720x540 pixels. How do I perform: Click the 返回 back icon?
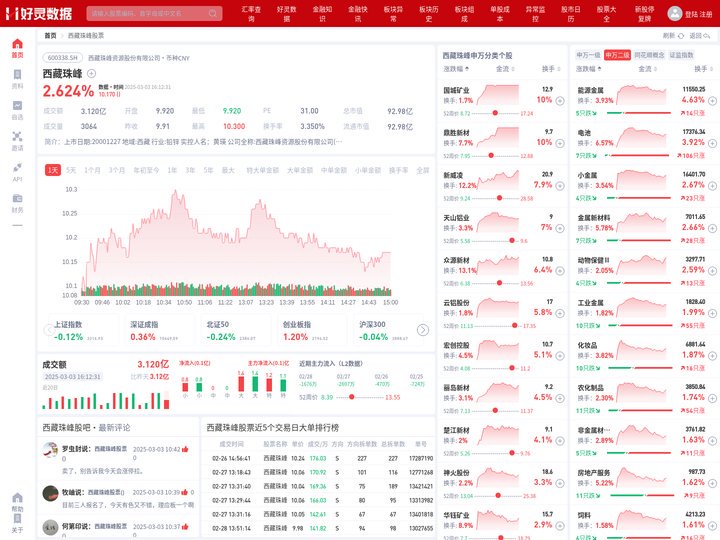[x=707, y=35]
